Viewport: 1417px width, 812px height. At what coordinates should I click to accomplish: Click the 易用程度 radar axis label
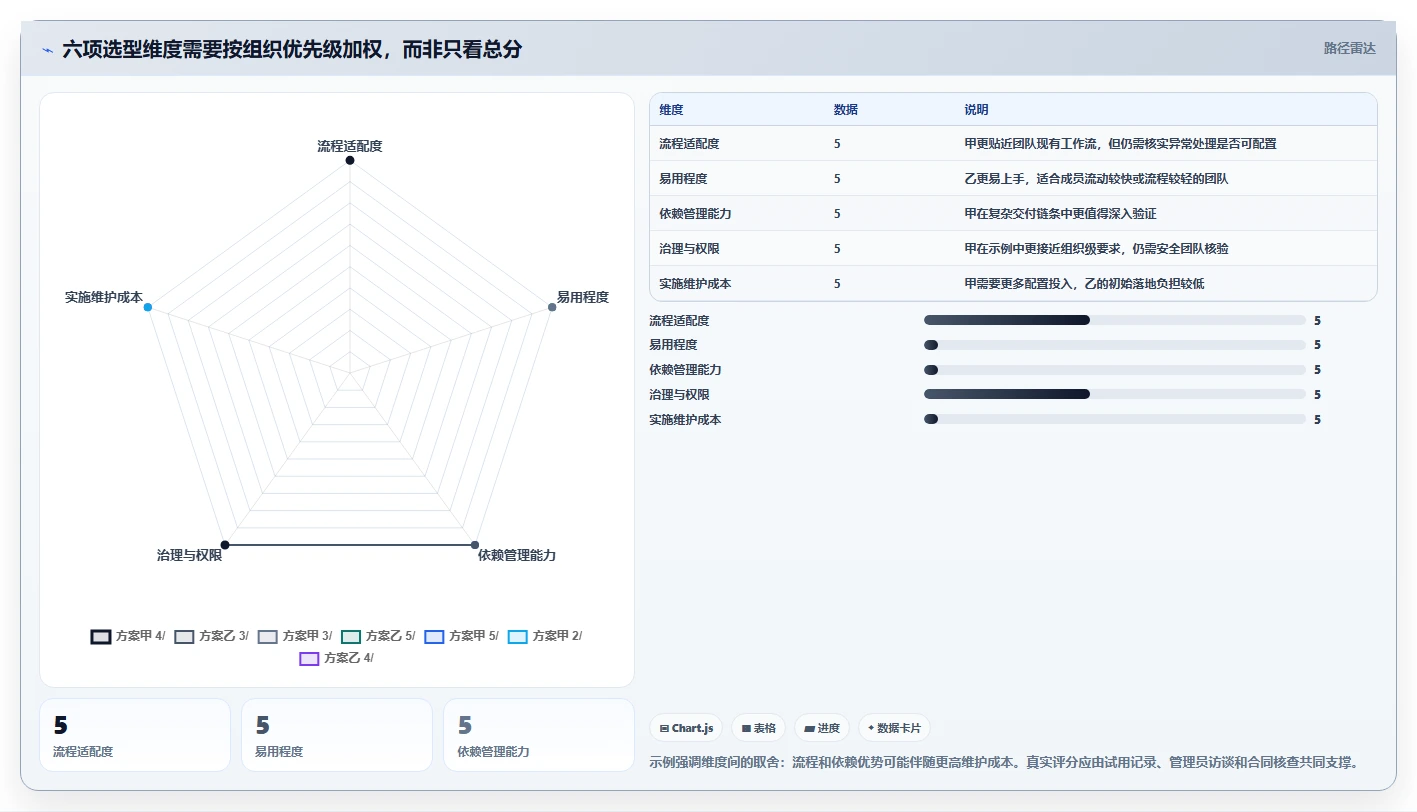583,297
